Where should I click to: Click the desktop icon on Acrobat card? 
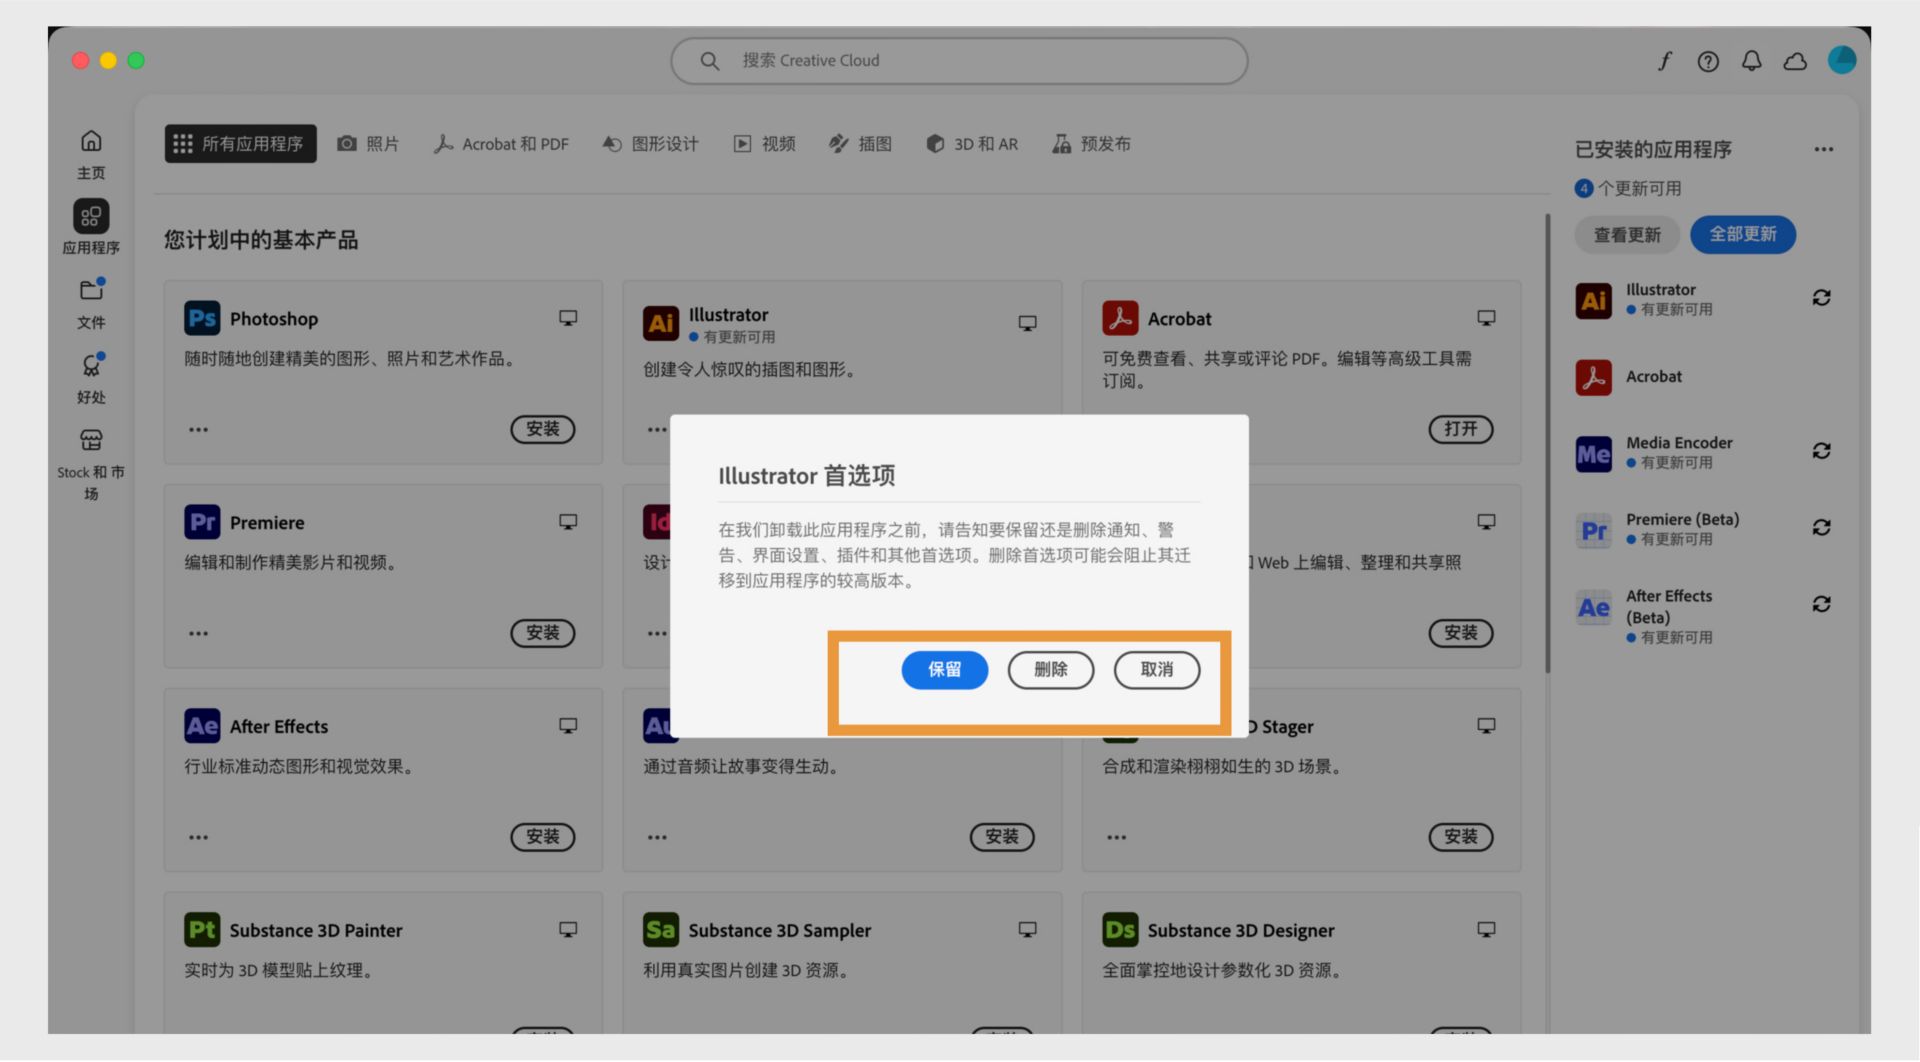1486,318
